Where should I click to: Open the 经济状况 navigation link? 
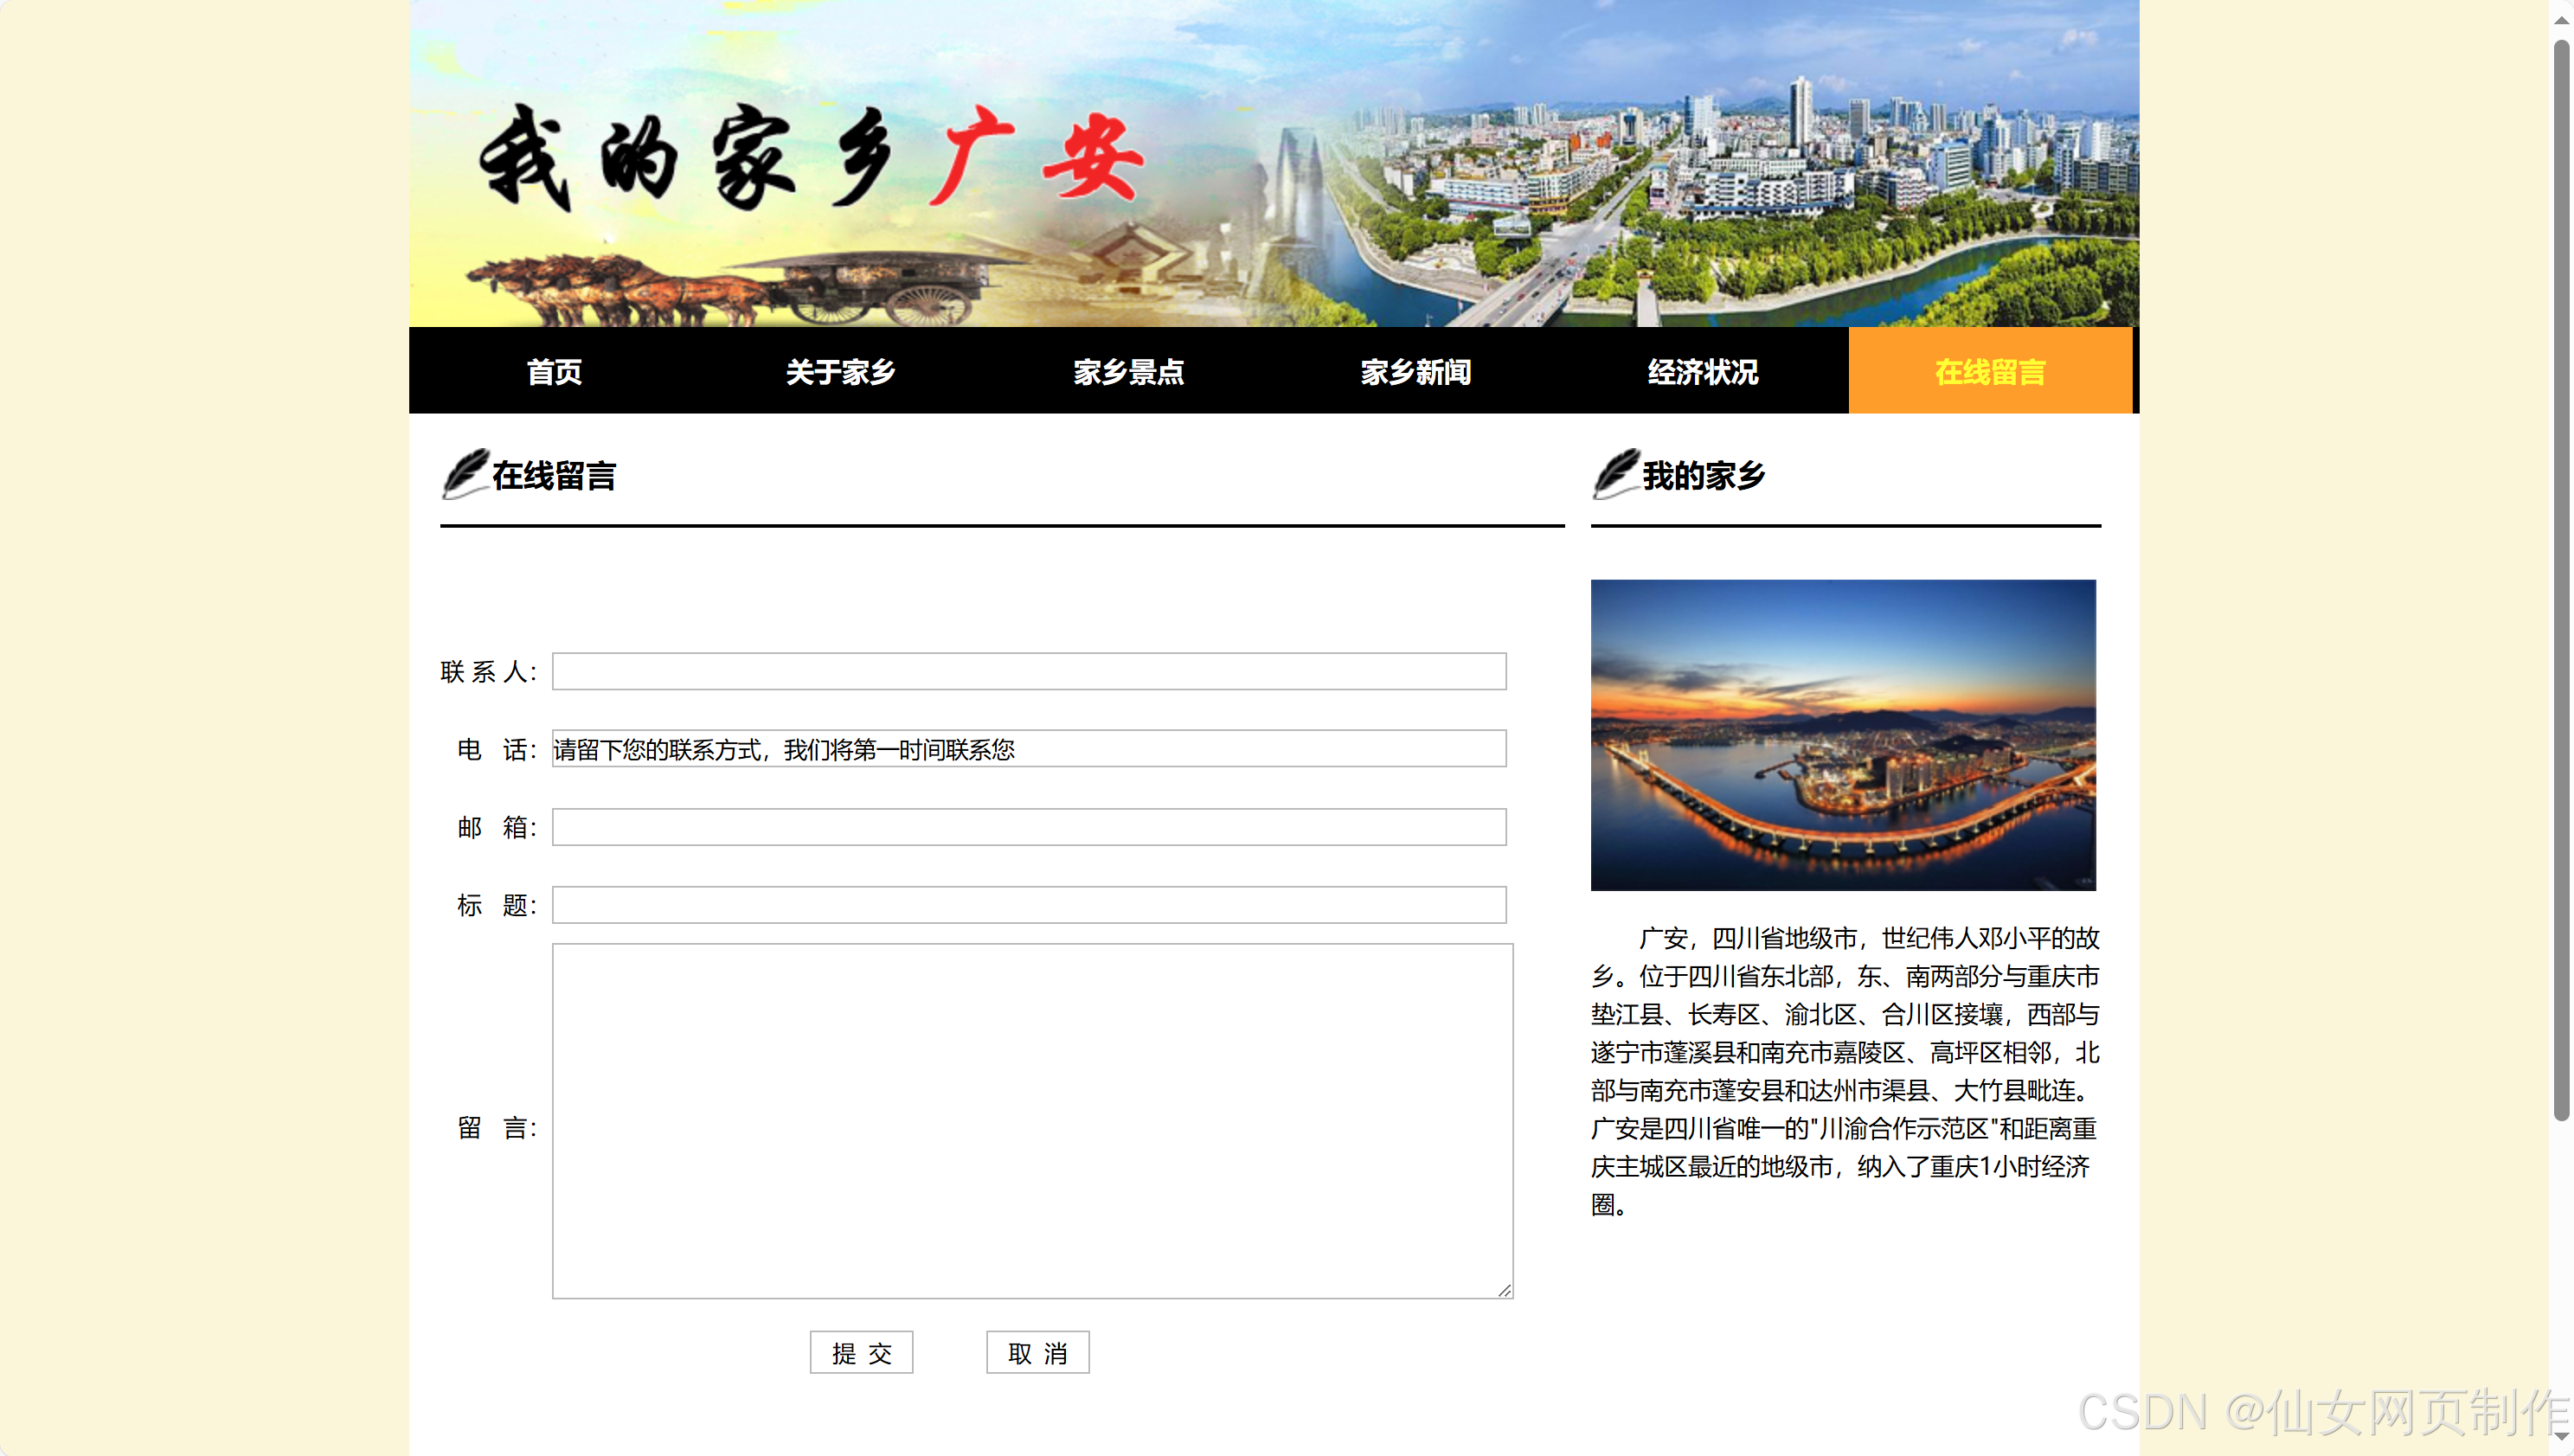click(x=1703, y=371)
